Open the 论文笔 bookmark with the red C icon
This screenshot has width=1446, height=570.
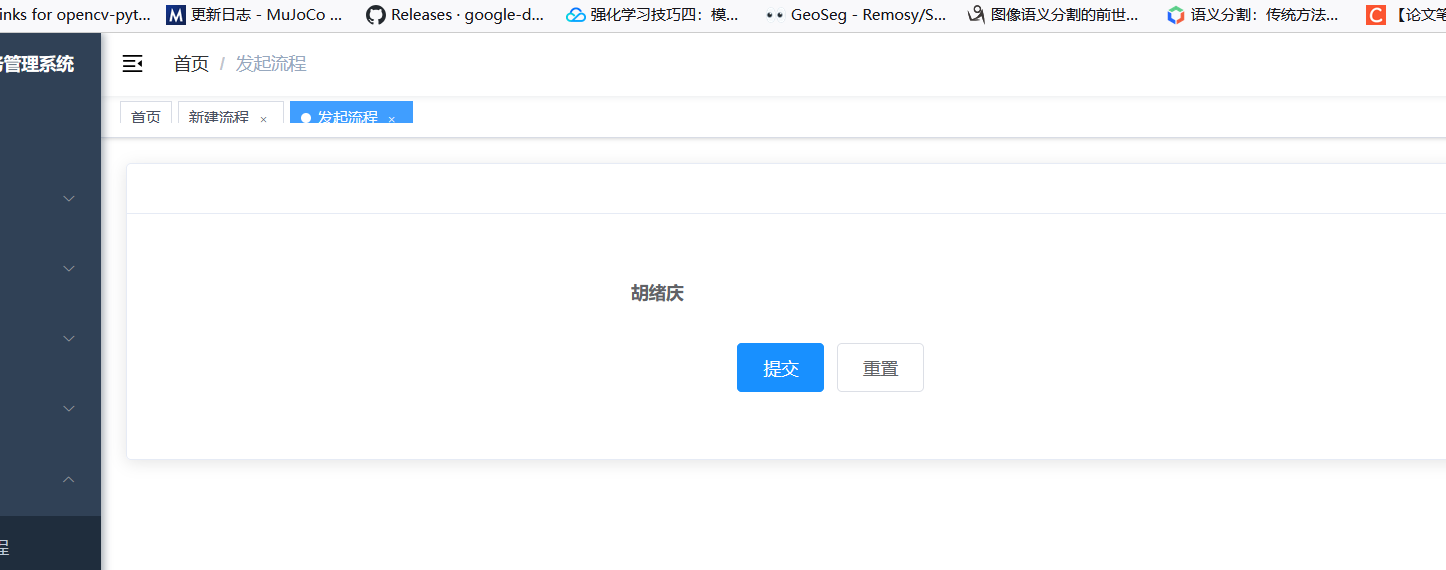[x=1405, y=15]
